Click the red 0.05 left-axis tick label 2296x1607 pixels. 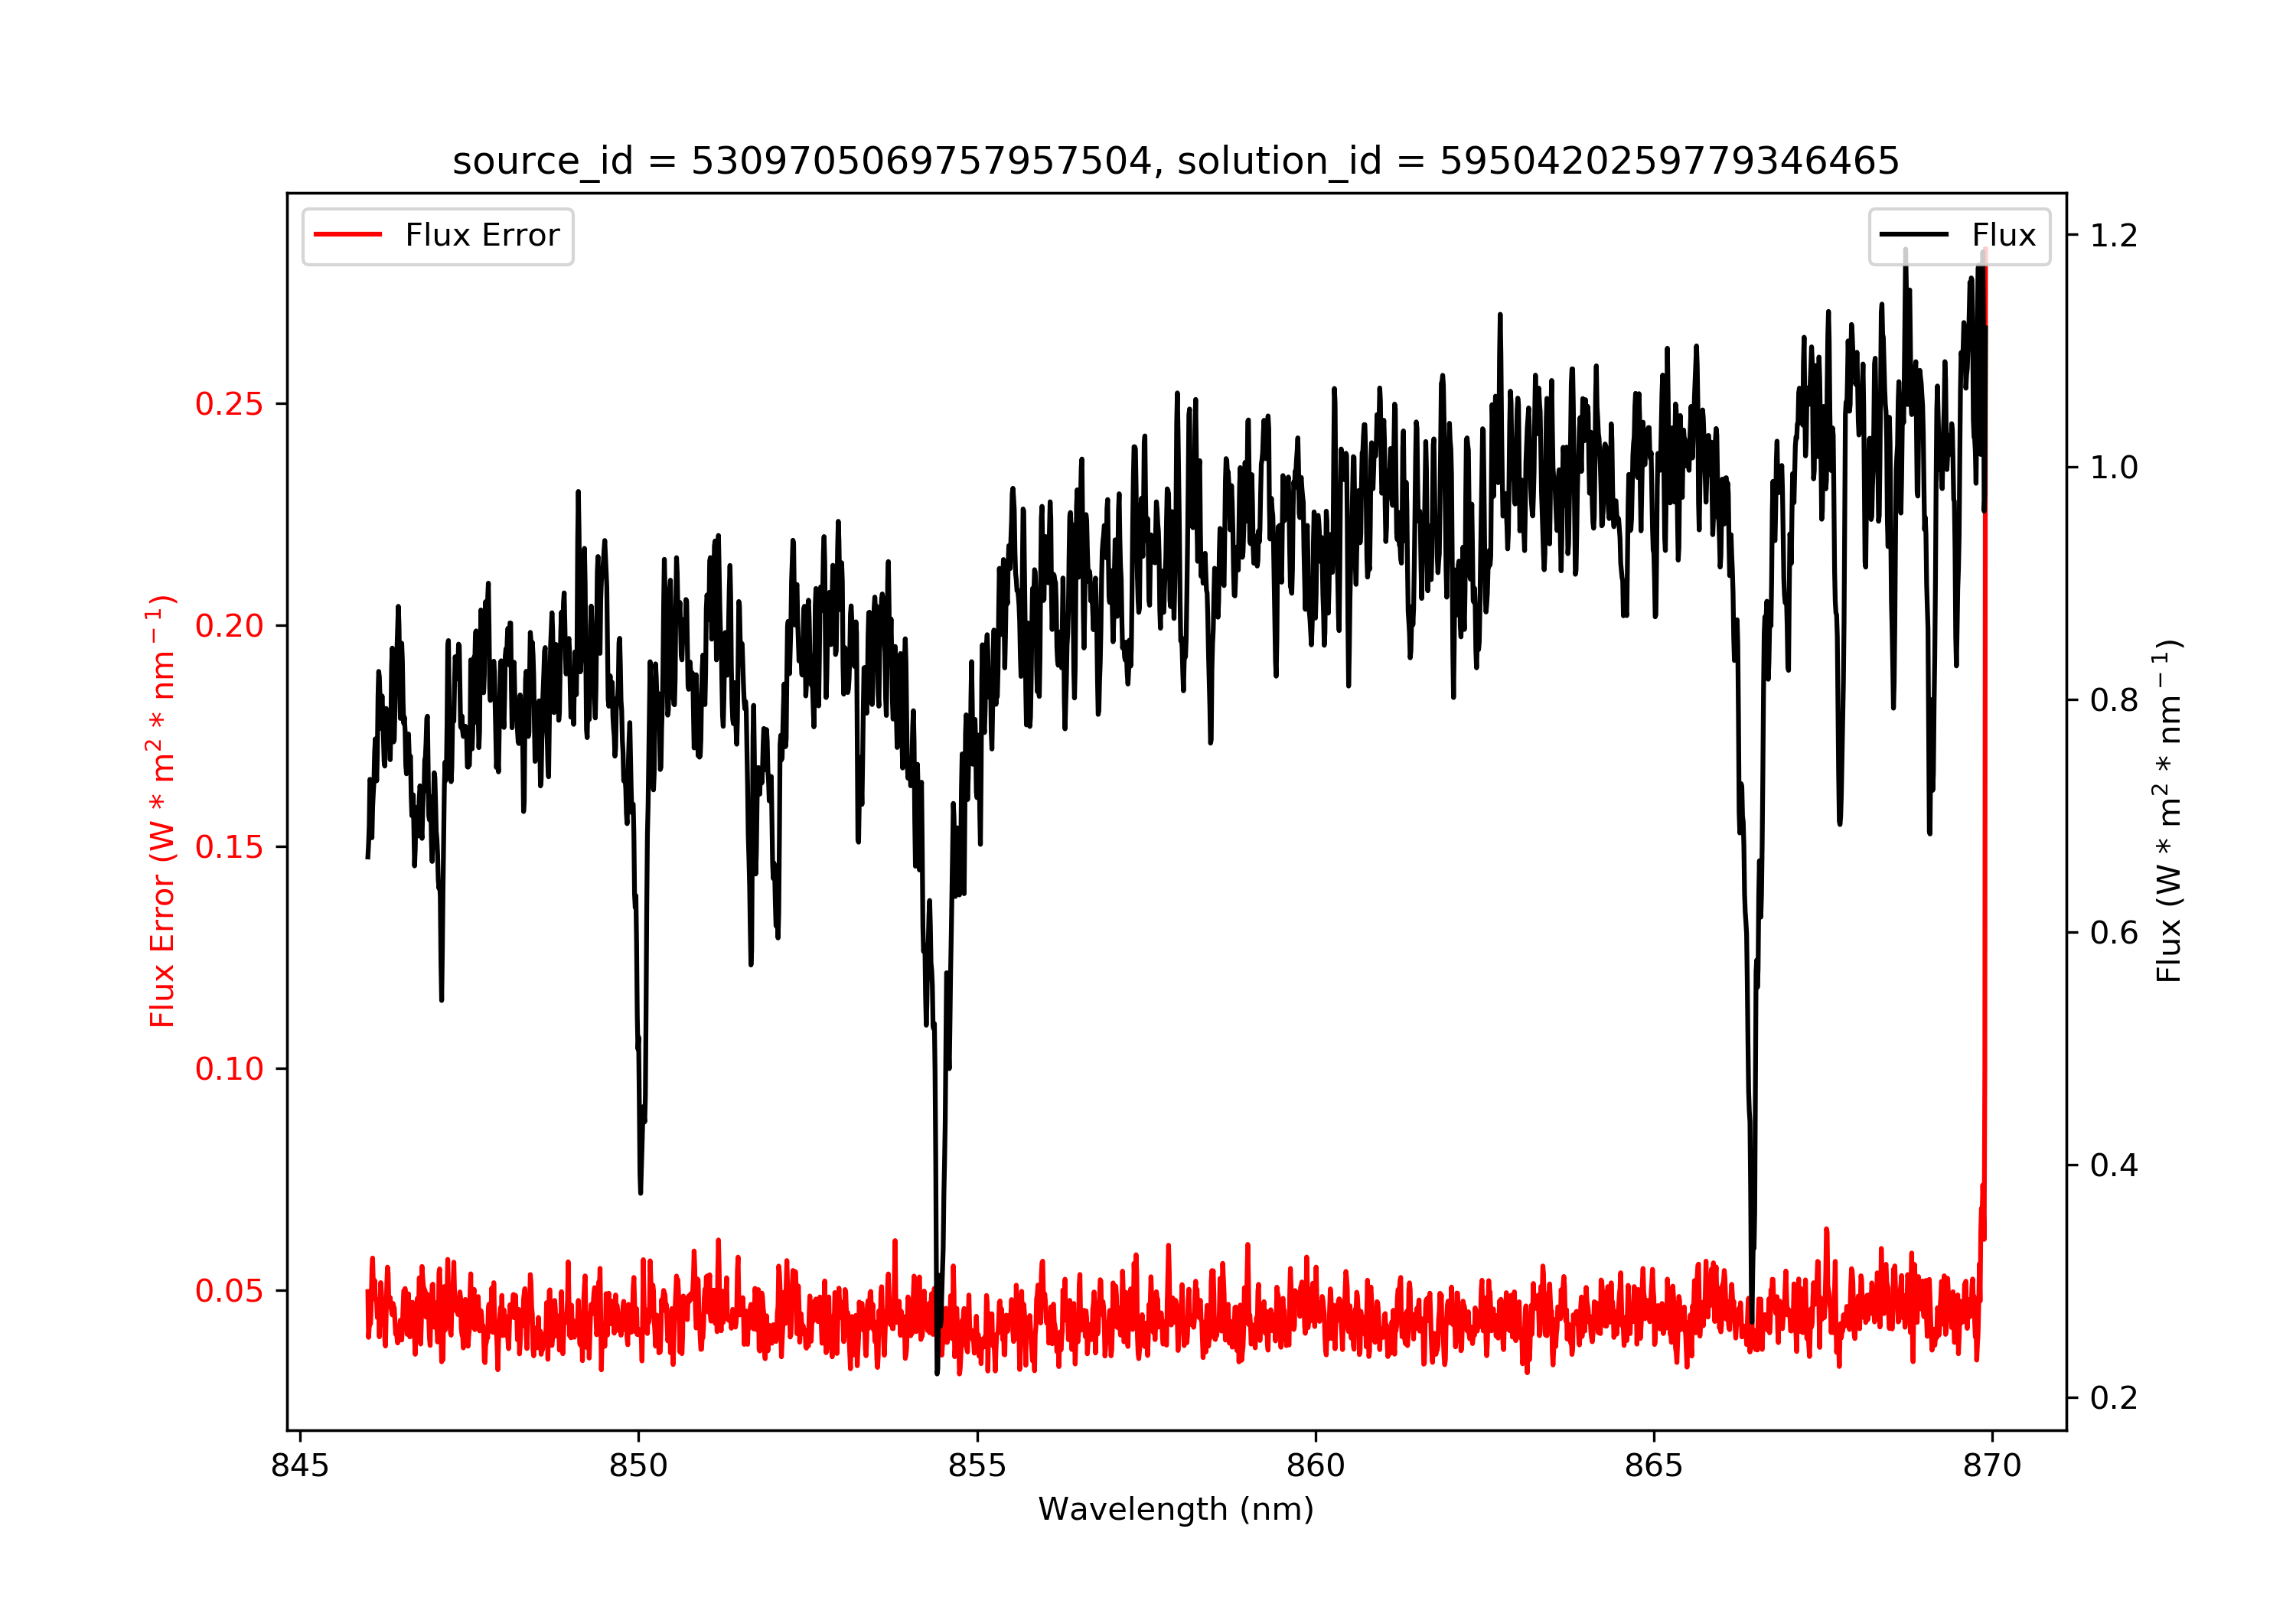229,1291
